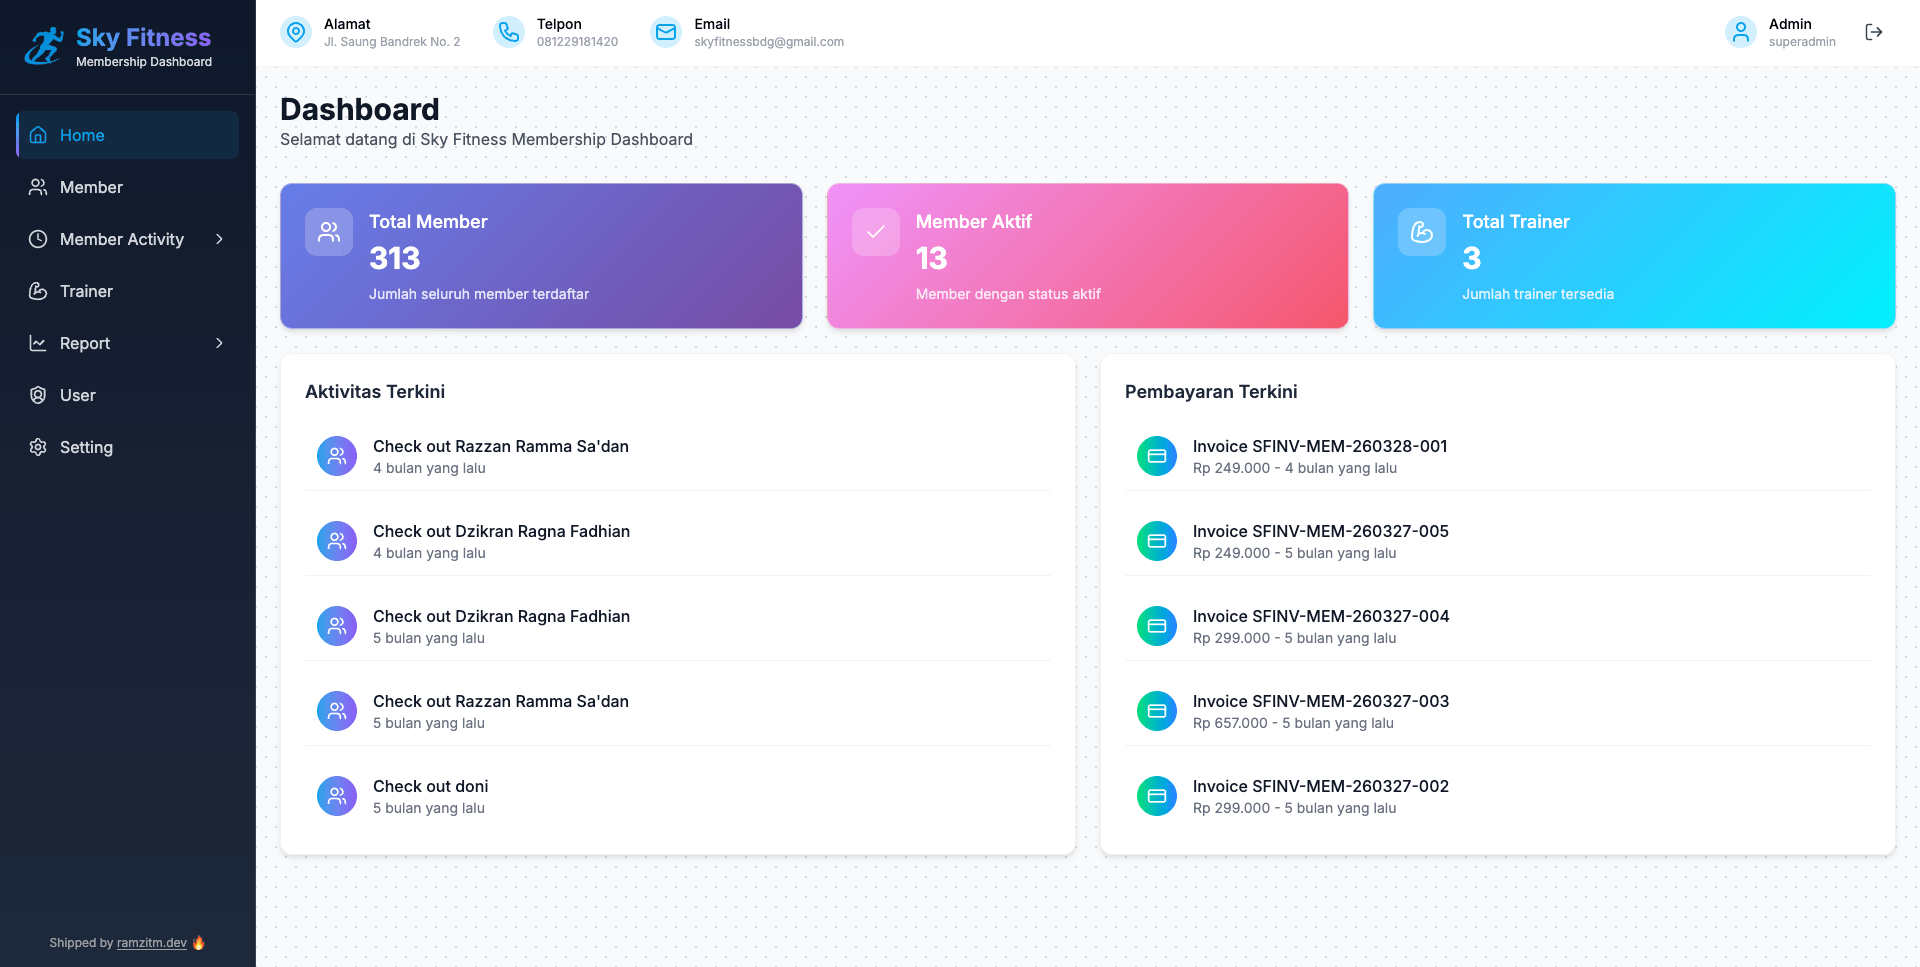The height and width of the screenshot is (967, 1920).
Task: Click the Setting gear icon in sidebar
Action: coord(38,447)
